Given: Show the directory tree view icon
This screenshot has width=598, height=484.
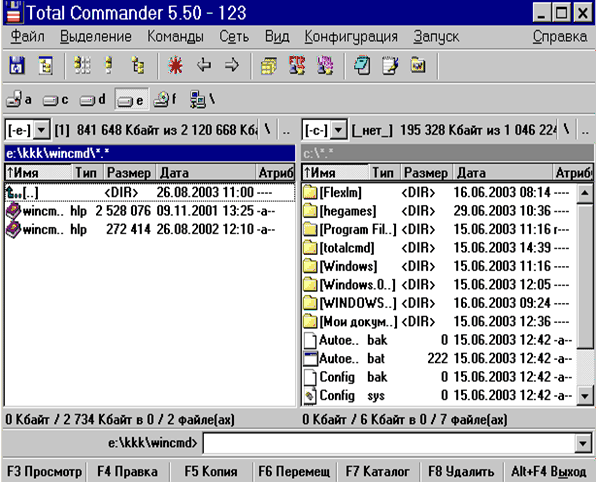Looking at the screenshot, I should point(138,66).
